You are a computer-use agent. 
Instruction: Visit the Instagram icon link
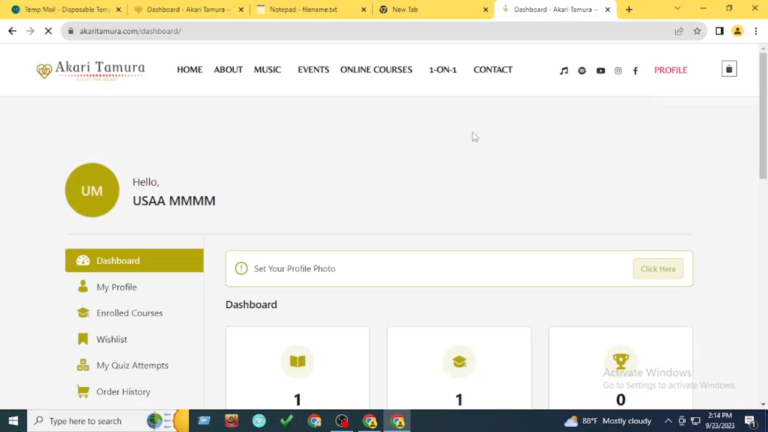point(618,71)
